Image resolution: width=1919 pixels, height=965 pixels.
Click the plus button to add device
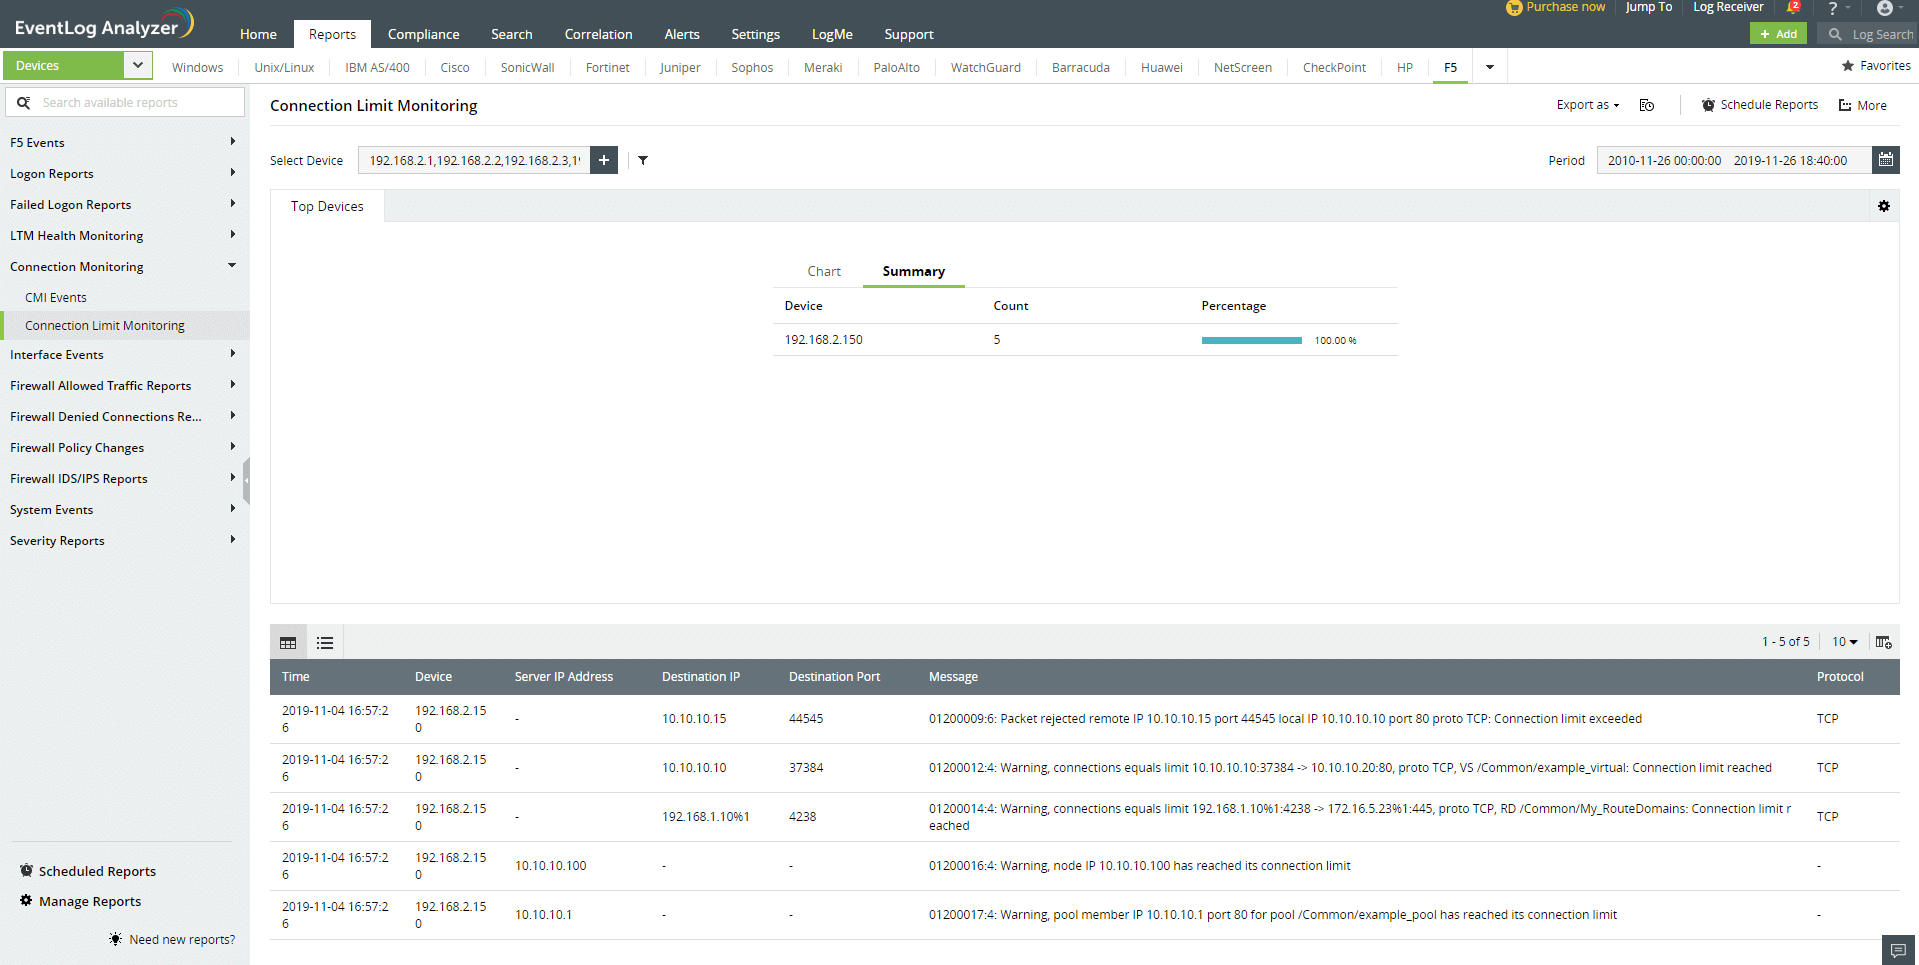point(604,160)
